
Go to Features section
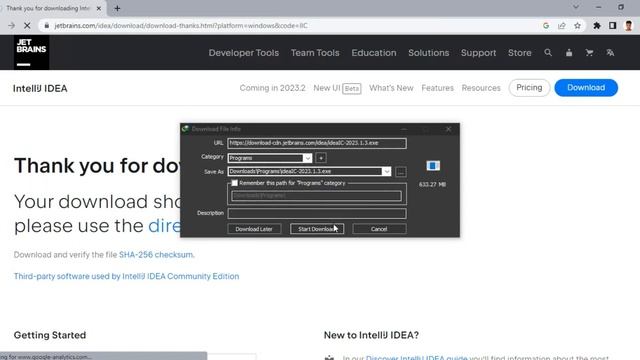tap(438, 88)
